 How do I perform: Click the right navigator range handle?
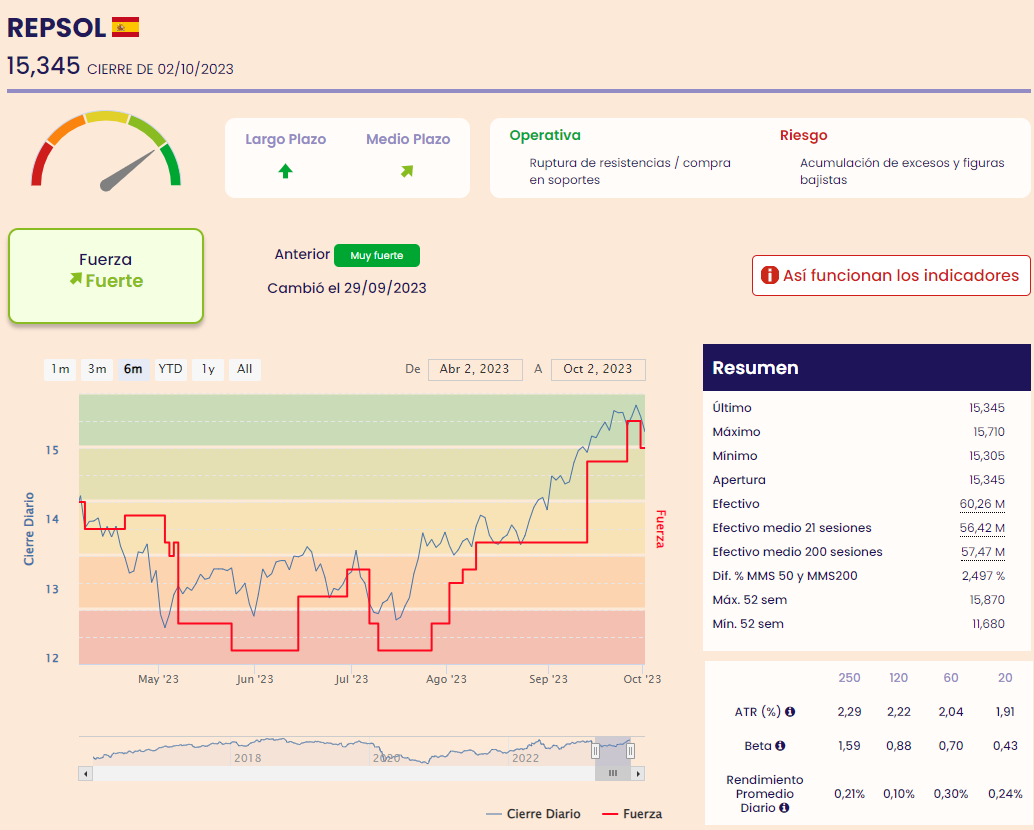click(x=630, y=750)
